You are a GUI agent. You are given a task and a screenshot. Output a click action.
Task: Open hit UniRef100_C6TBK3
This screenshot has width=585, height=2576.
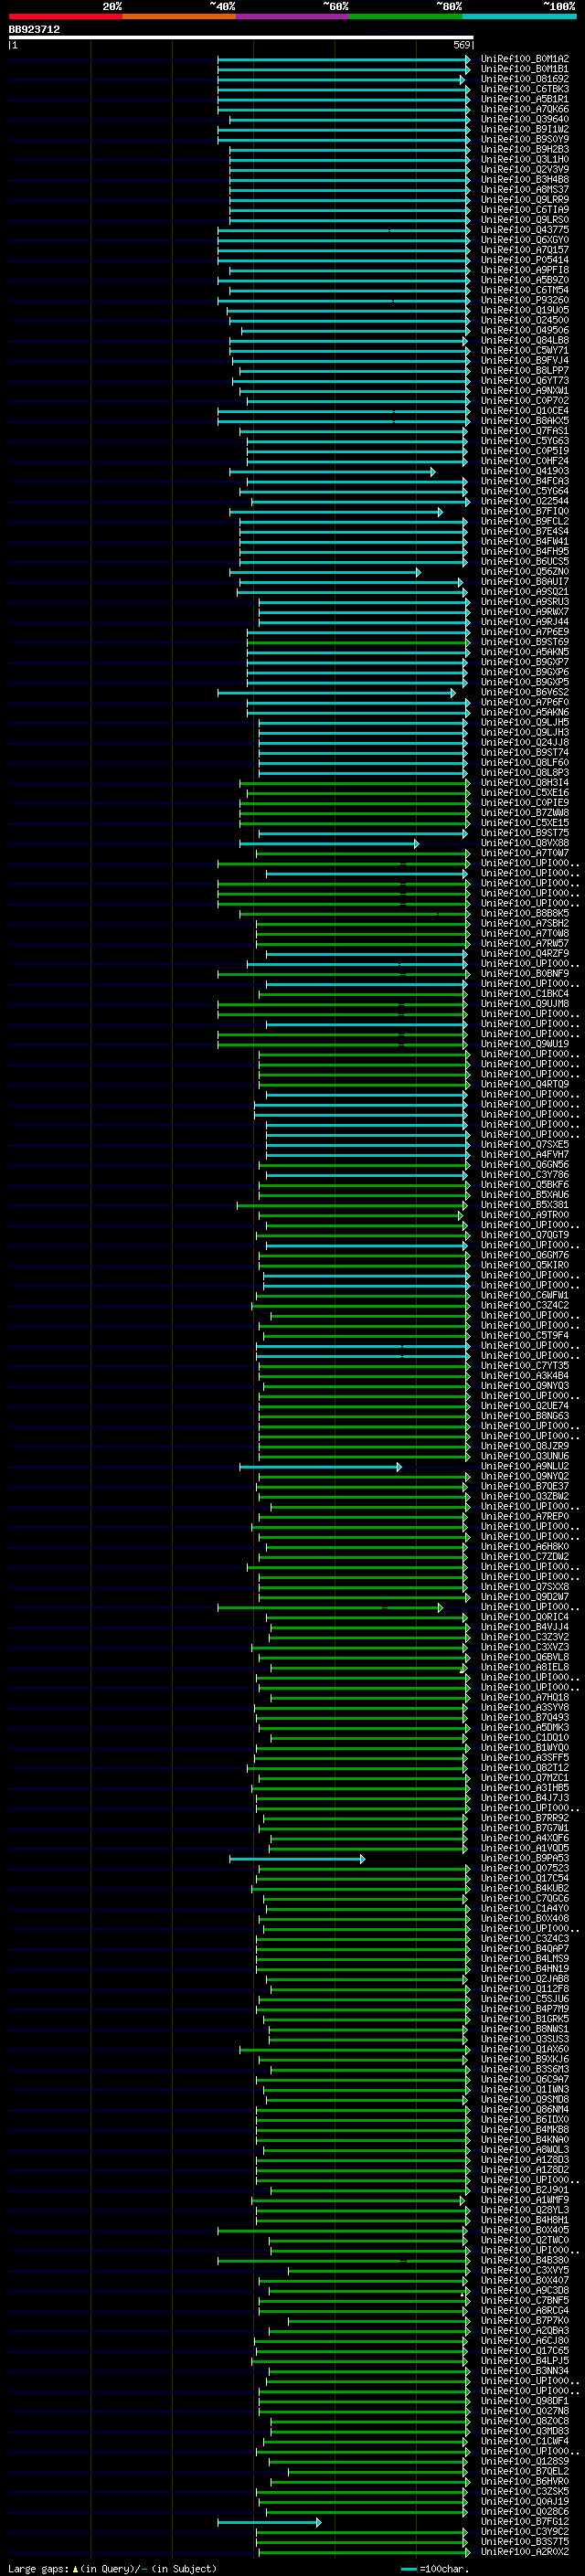(525, 89)
